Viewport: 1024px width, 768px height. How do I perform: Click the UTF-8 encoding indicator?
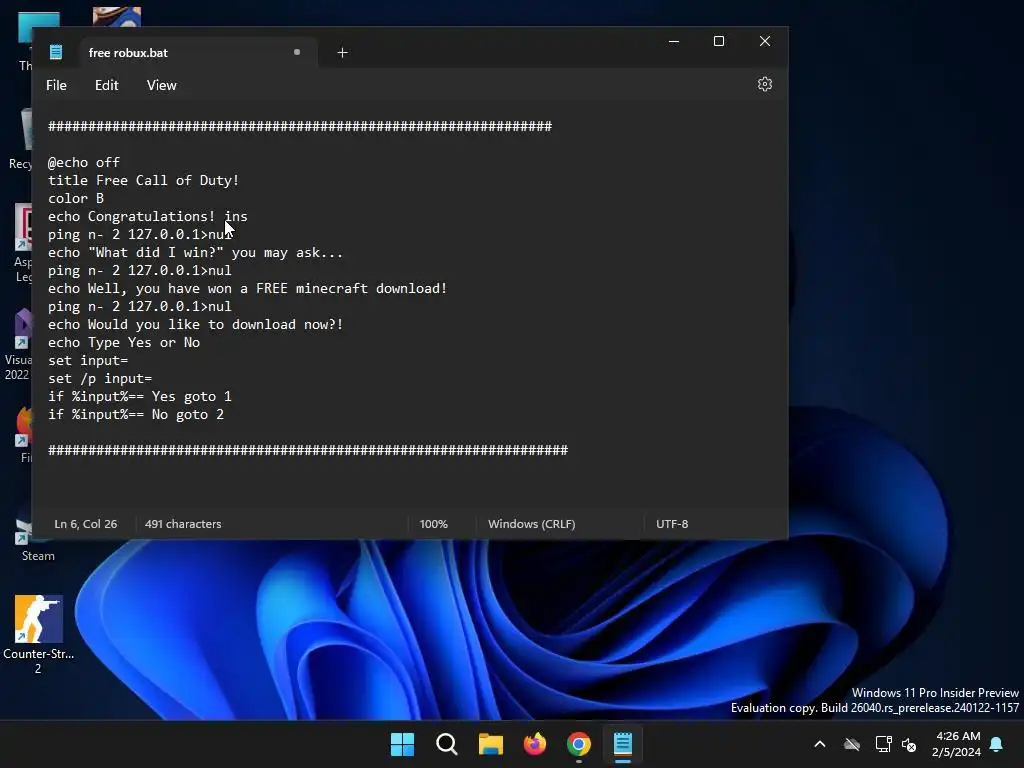(672, 524)
